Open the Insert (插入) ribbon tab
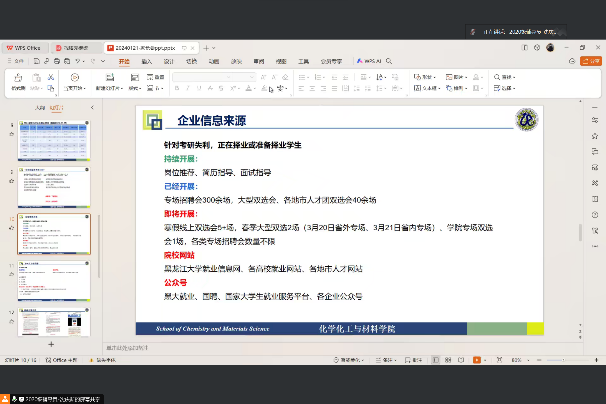Image resolution: width=606 pixels, height=404 pixels. 147,60
